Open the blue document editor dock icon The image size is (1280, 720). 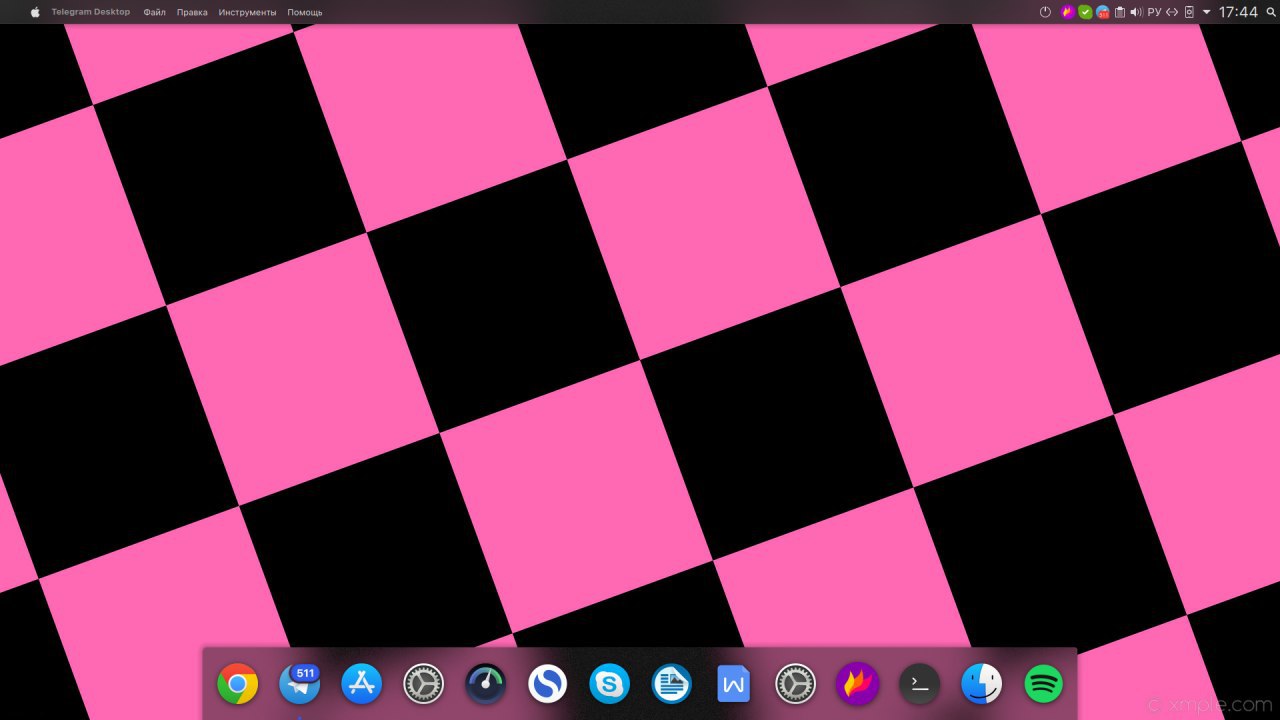coord(672,684)
